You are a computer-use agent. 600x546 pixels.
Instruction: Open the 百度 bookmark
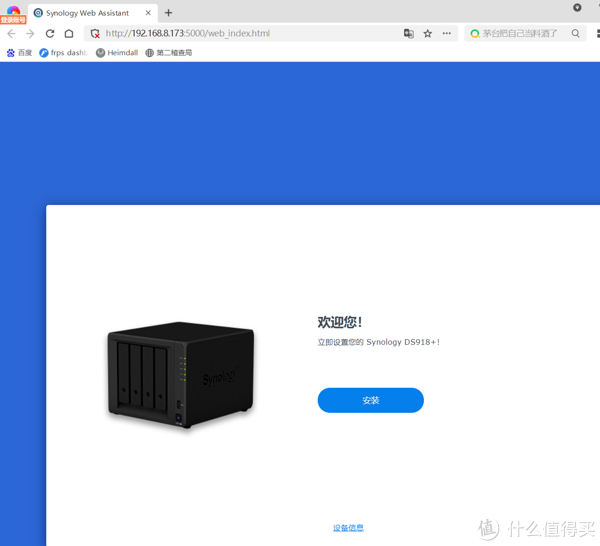pos(20,53)
